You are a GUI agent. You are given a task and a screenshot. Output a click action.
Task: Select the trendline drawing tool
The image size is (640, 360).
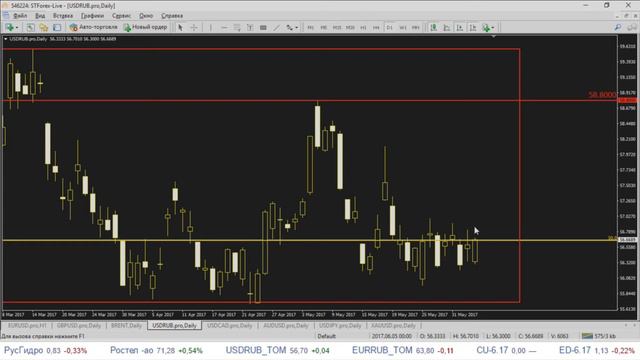[277, 27]
